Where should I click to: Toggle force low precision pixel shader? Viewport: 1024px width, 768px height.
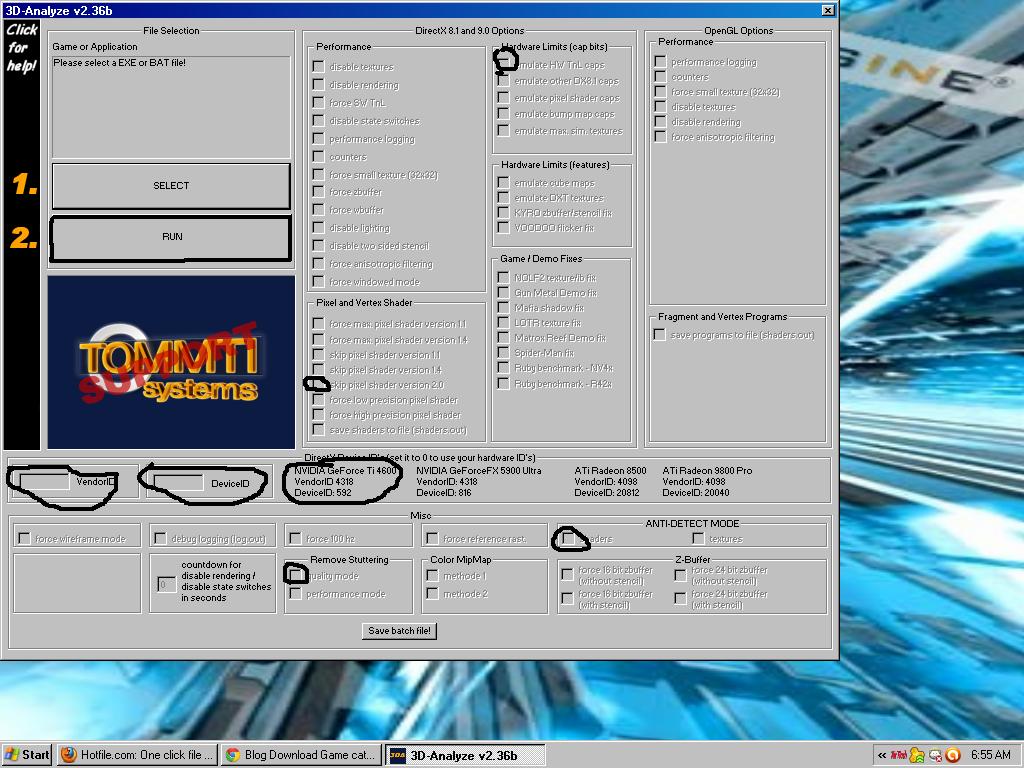click(x=319, y=400)
